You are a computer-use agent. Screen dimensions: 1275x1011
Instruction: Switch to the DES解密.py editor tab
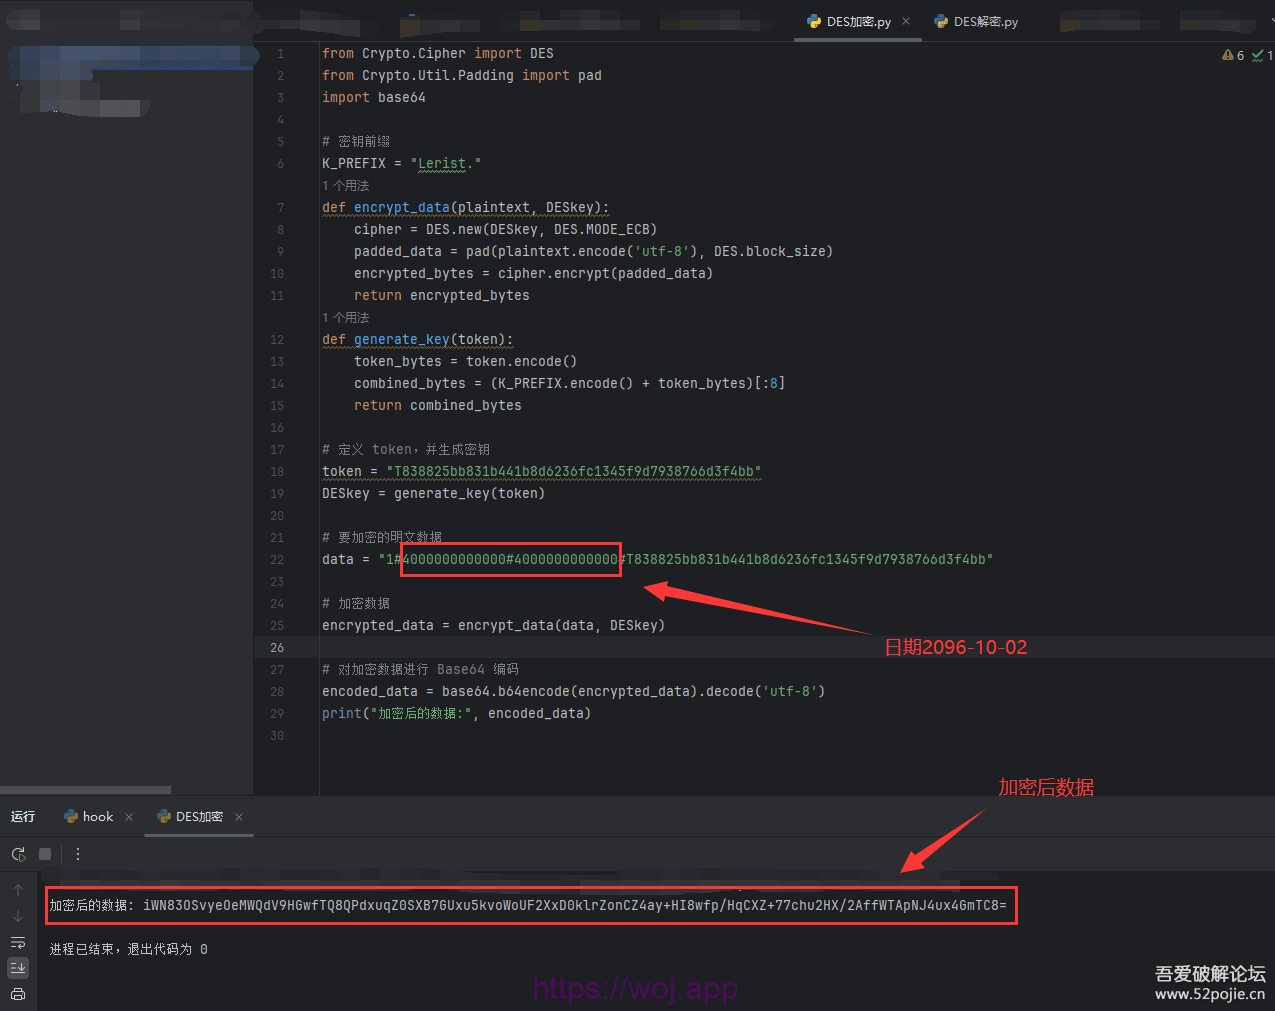click(x=976, y=22)
